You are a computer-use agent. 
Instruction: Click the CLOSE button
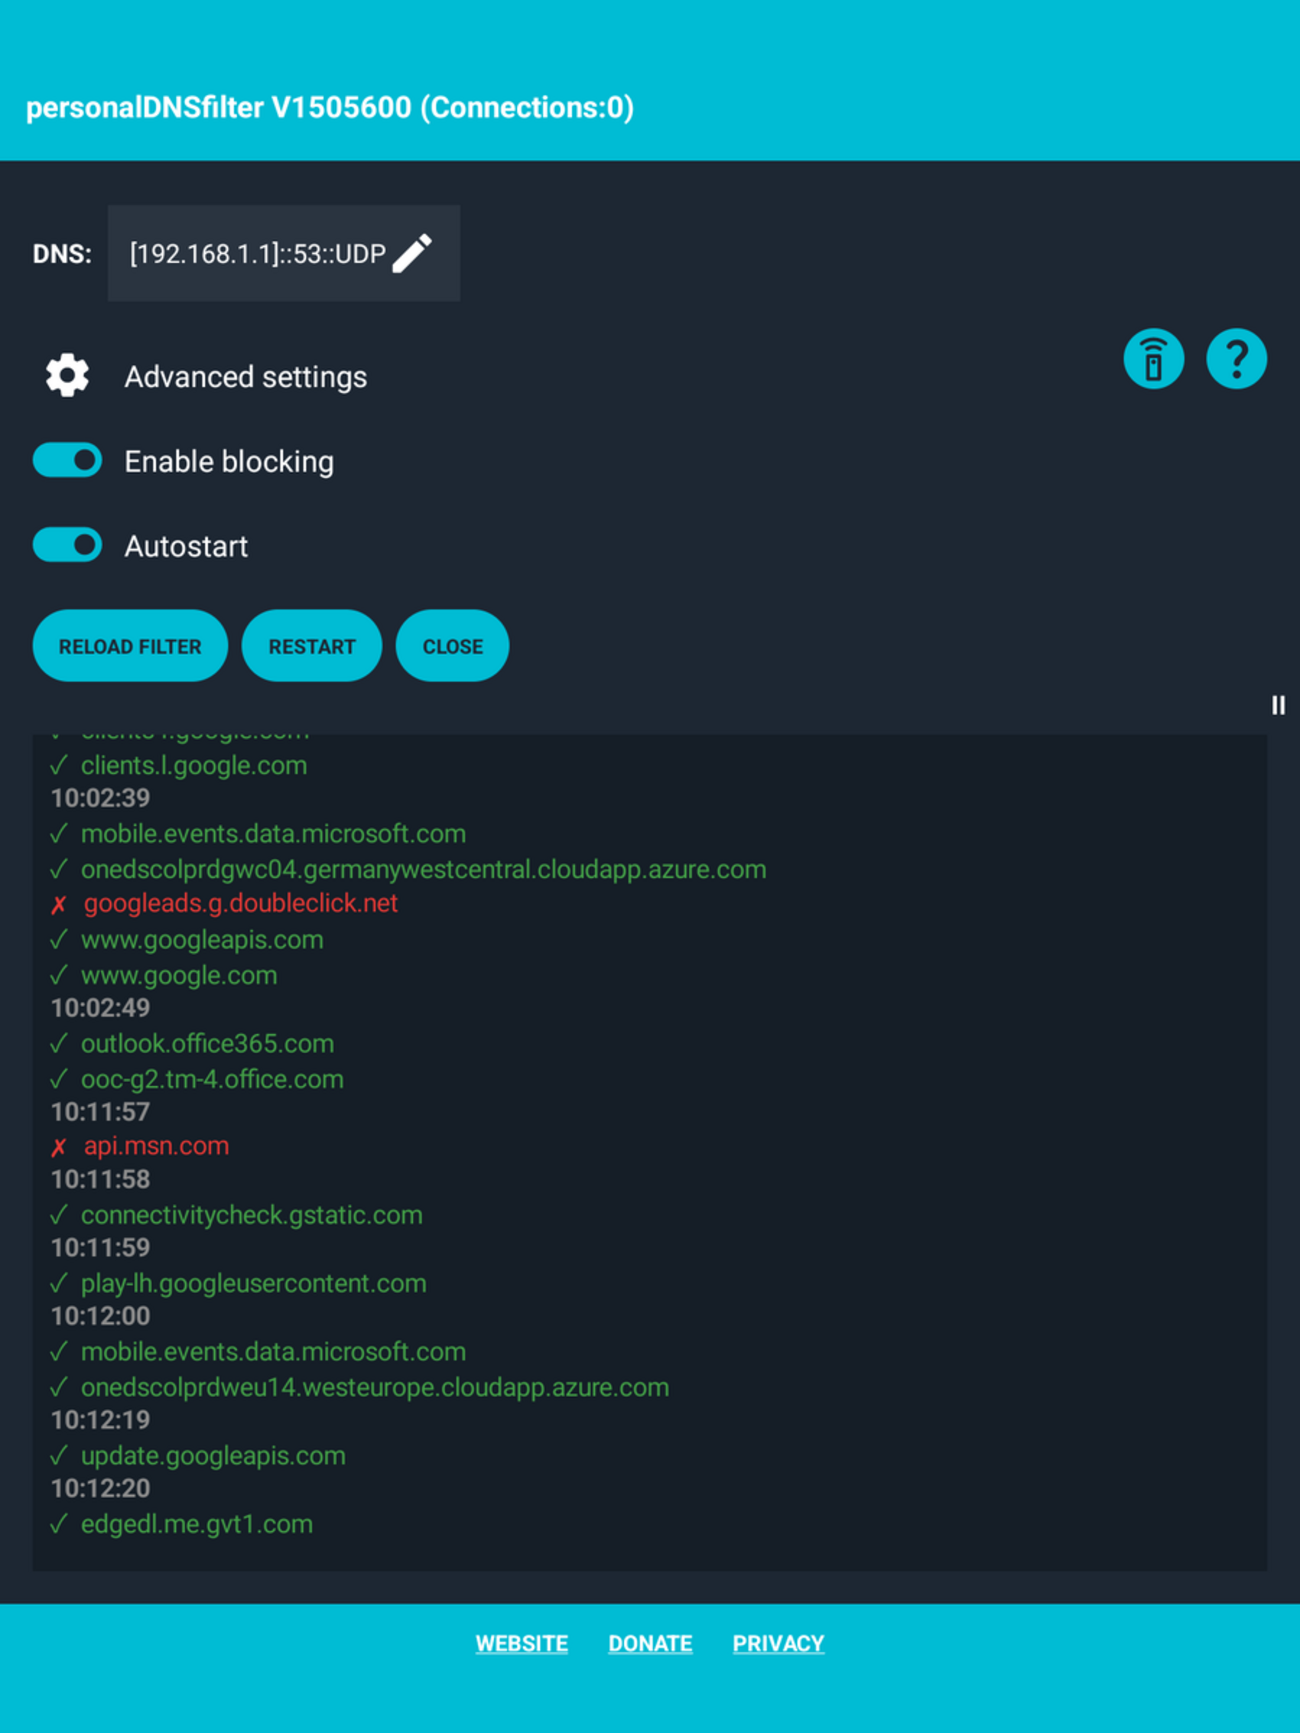pyautogui.click(x=452, y=646)
